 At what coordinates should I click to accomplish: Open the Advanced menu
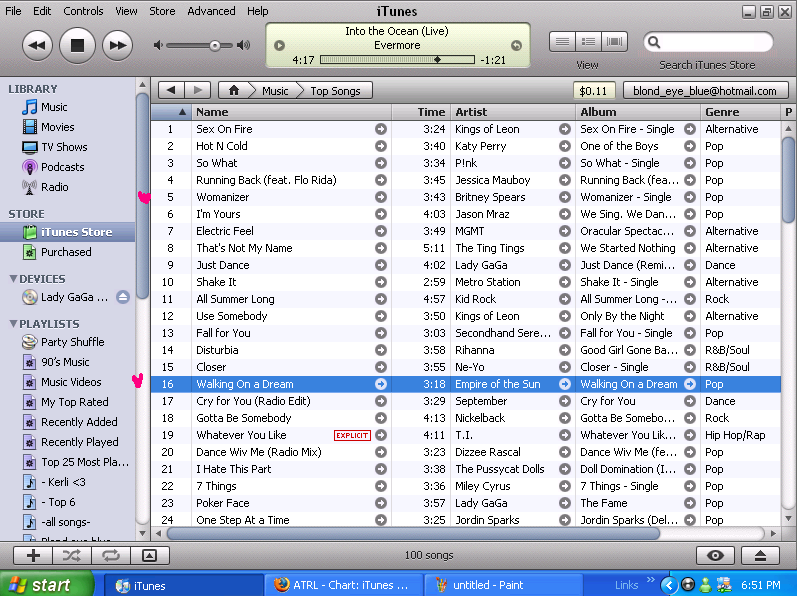tap(211, 11)
